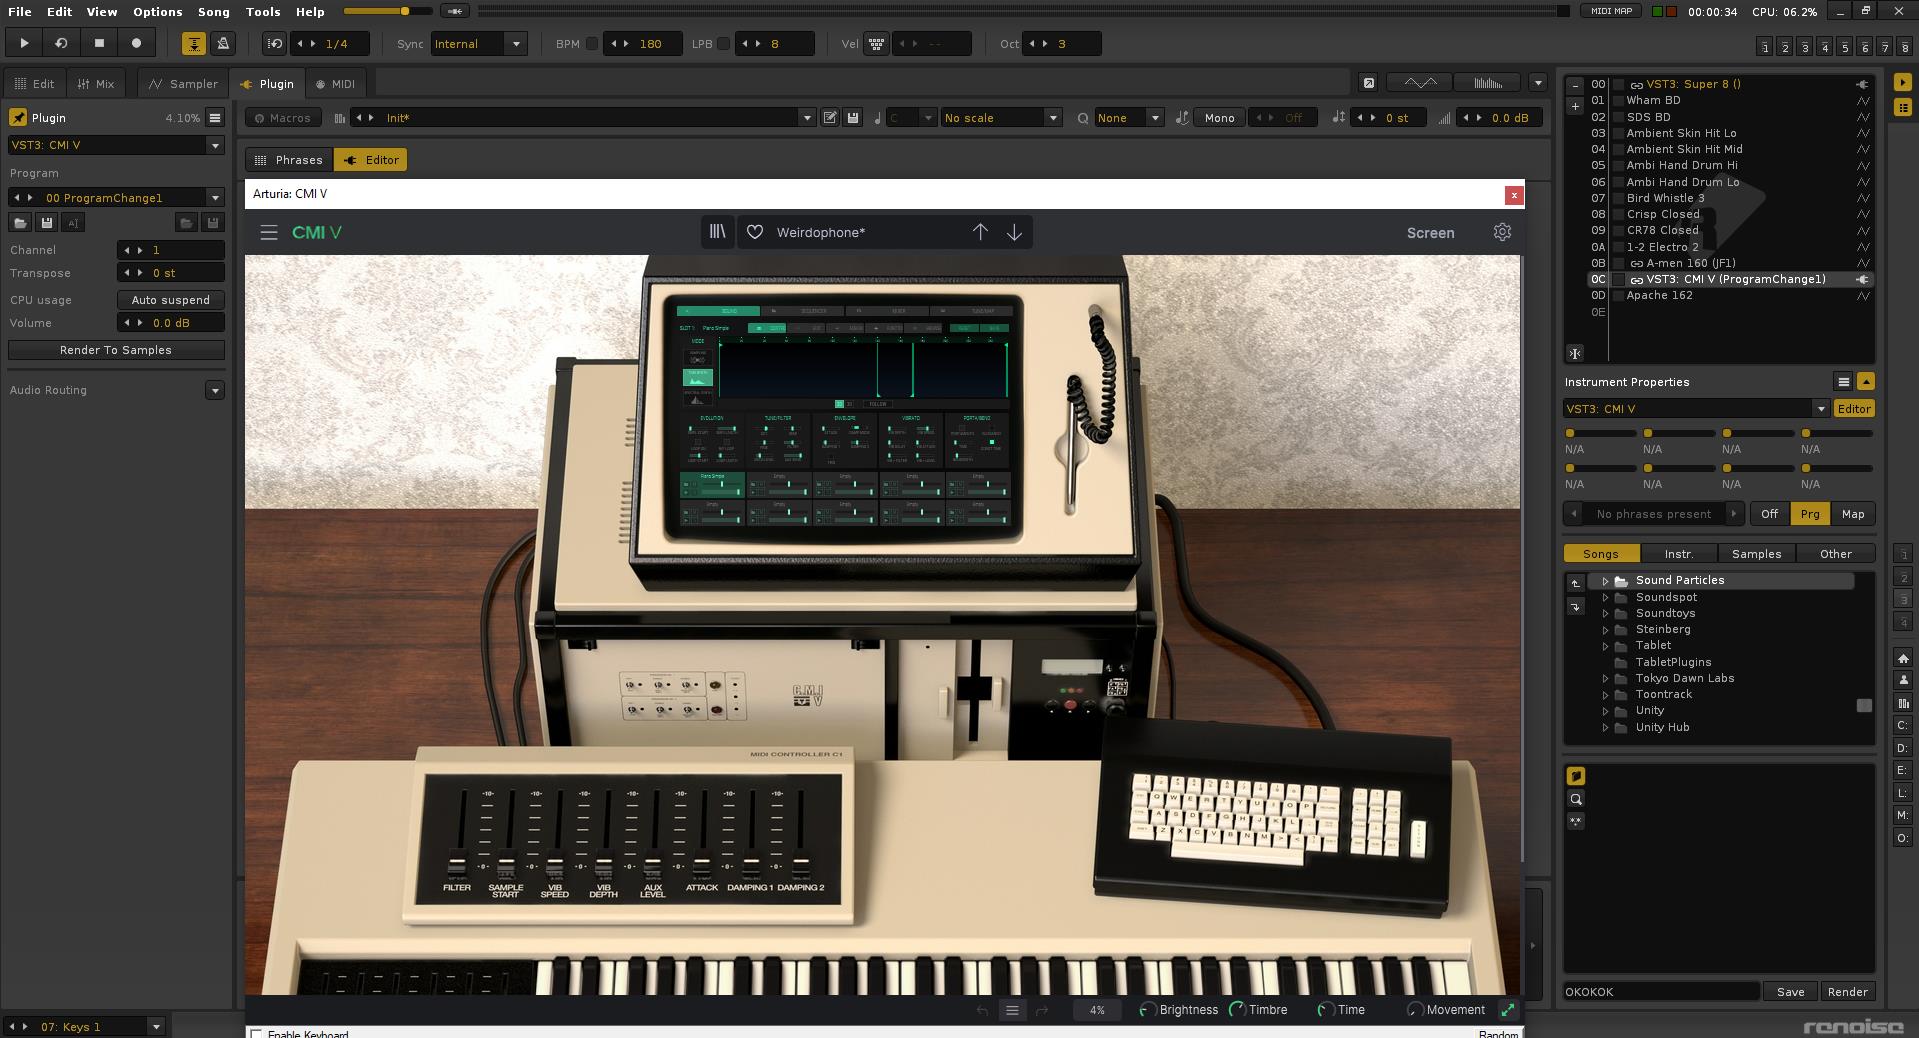Click the Render song button
Screen dimensions: 1919x1038
(1847, 992)
